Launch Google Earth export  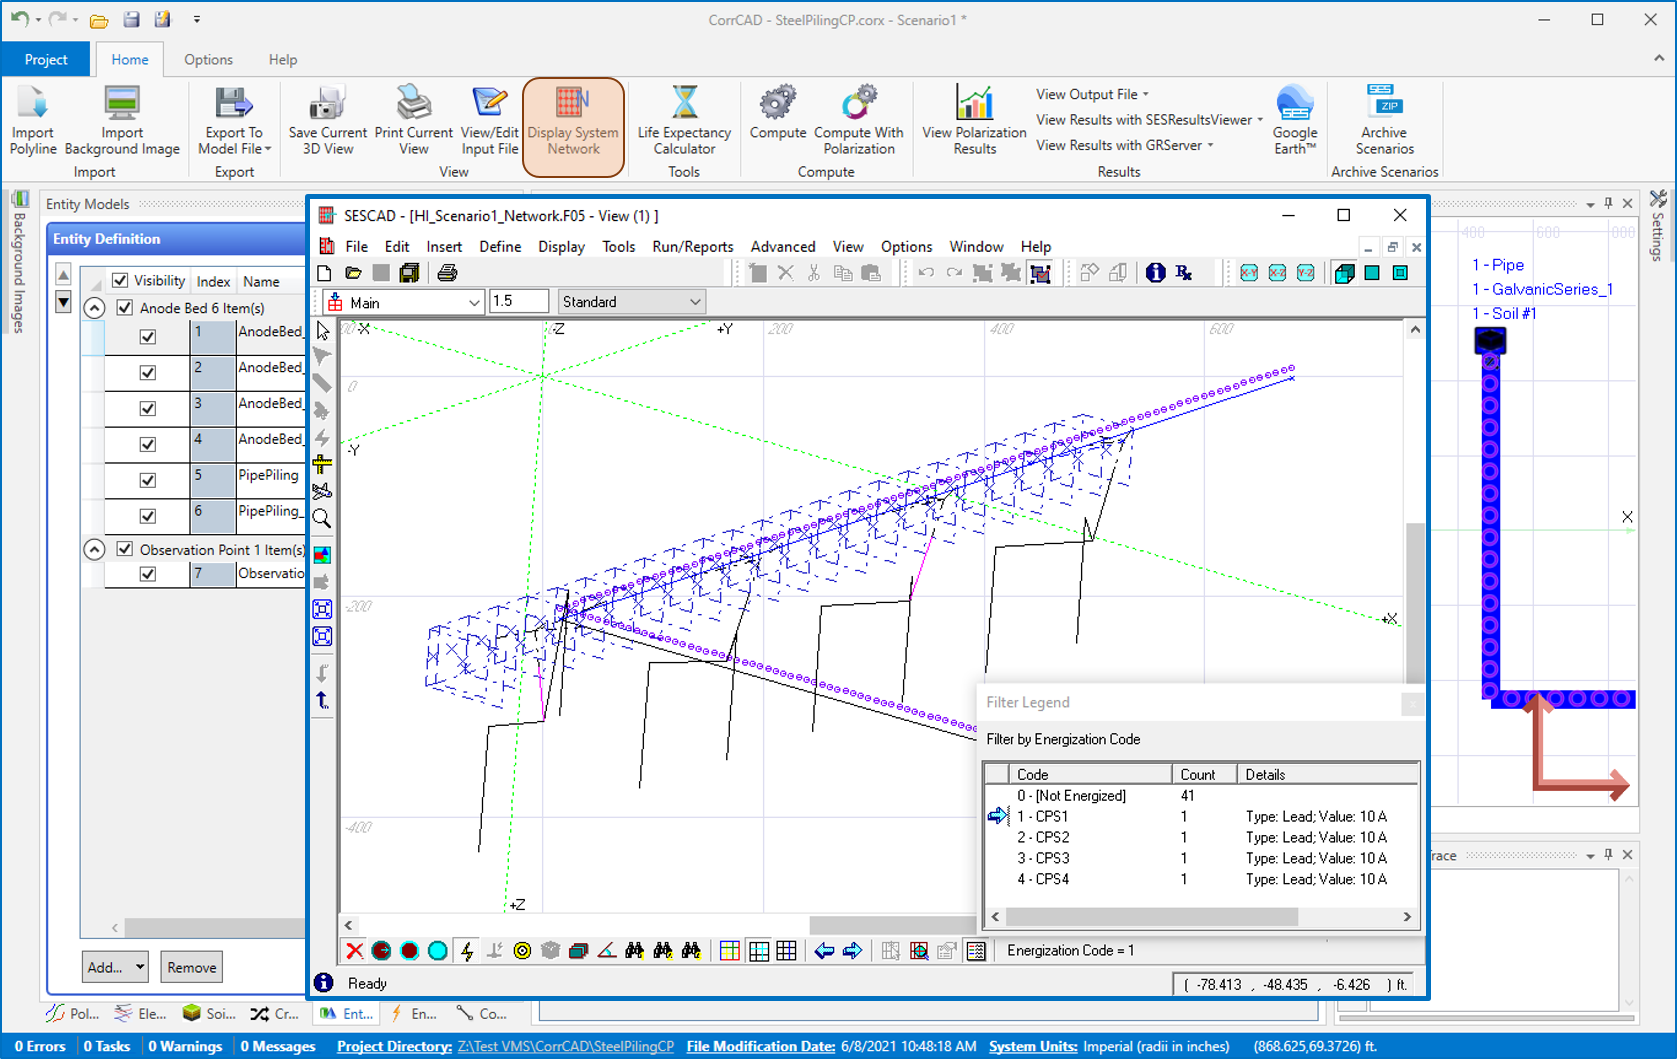point(1295,121)
